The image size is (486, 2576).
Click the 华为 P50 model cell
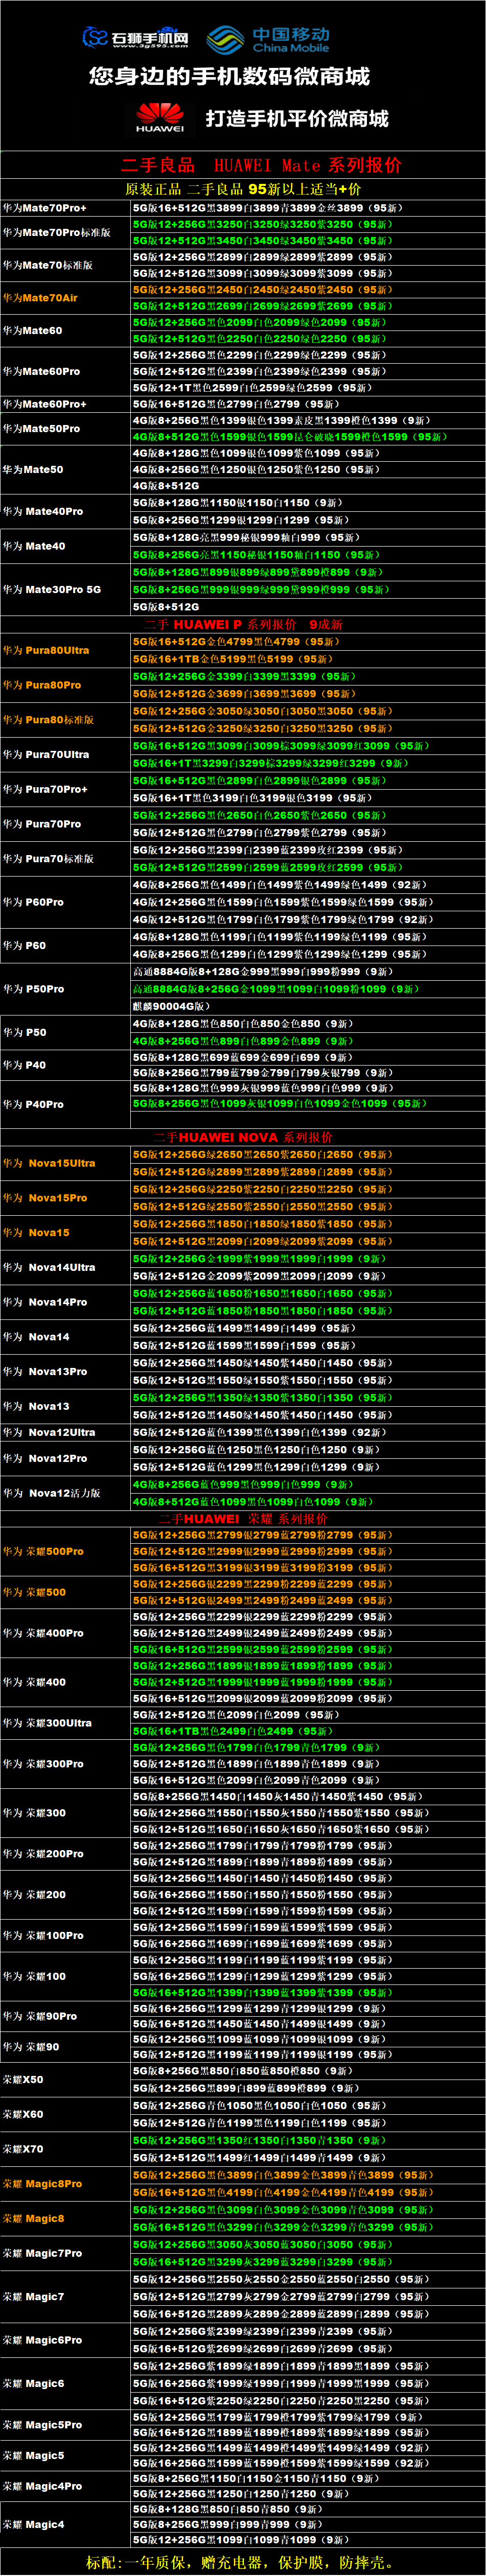click(66, 1032)
